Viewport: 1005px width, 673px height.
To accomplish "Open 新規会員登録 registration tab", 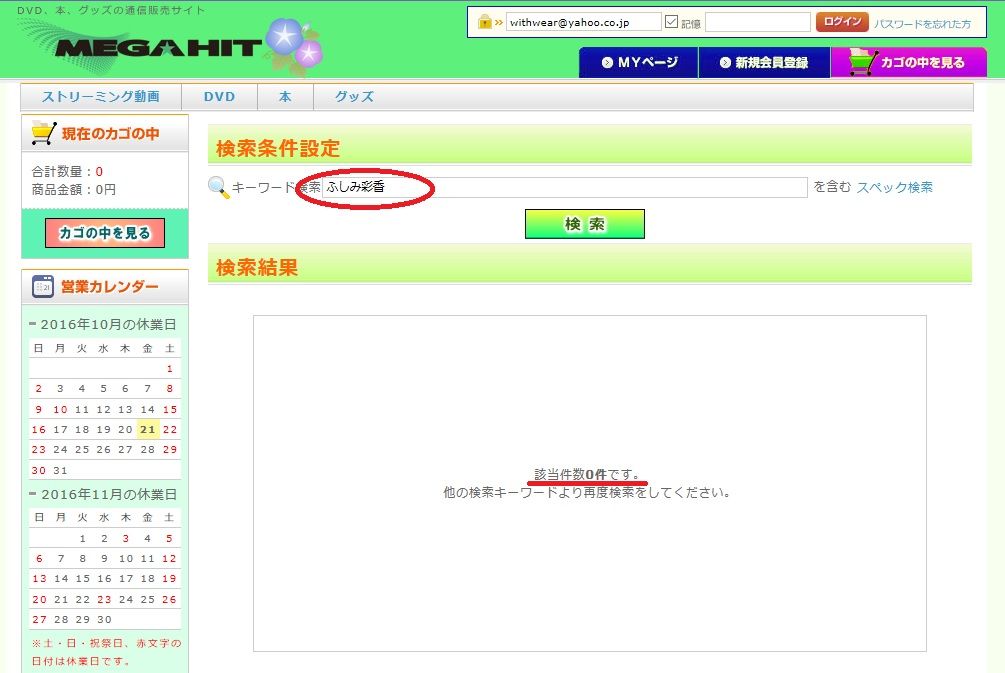I will pyautogui.click(x=764, y=62).
